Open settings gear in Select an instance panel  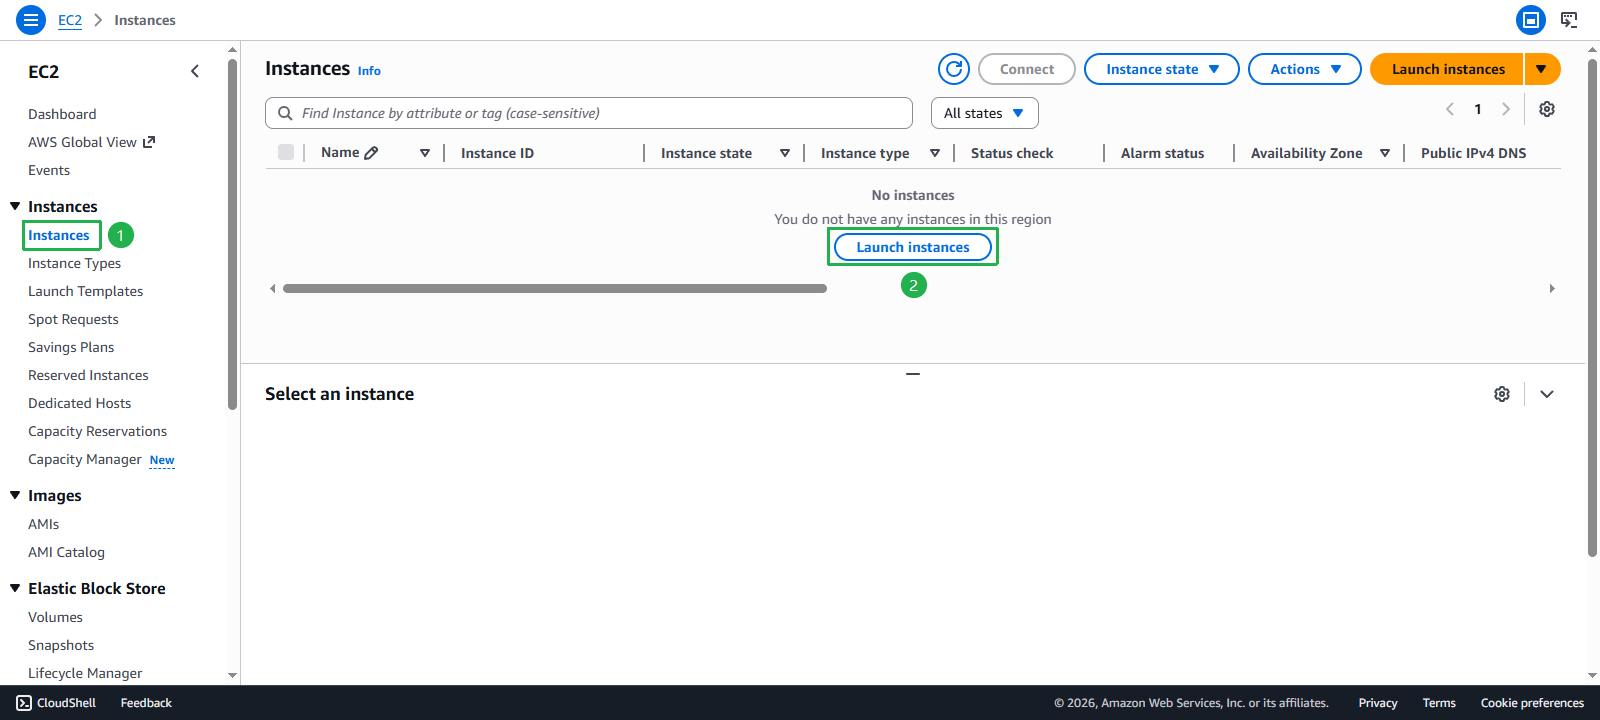[x=1502, y=394]
